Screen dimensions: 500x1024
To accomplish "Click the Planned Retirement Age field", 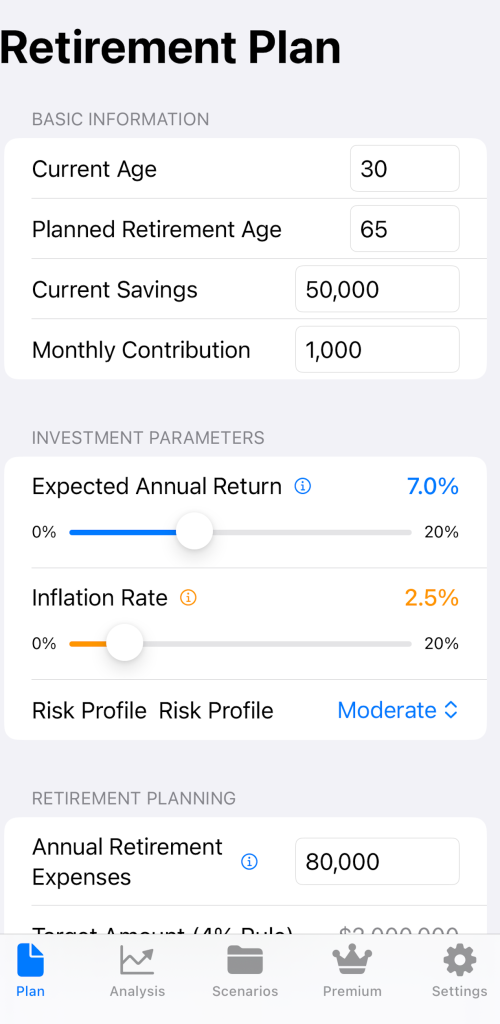I will [x=405, y=229].
